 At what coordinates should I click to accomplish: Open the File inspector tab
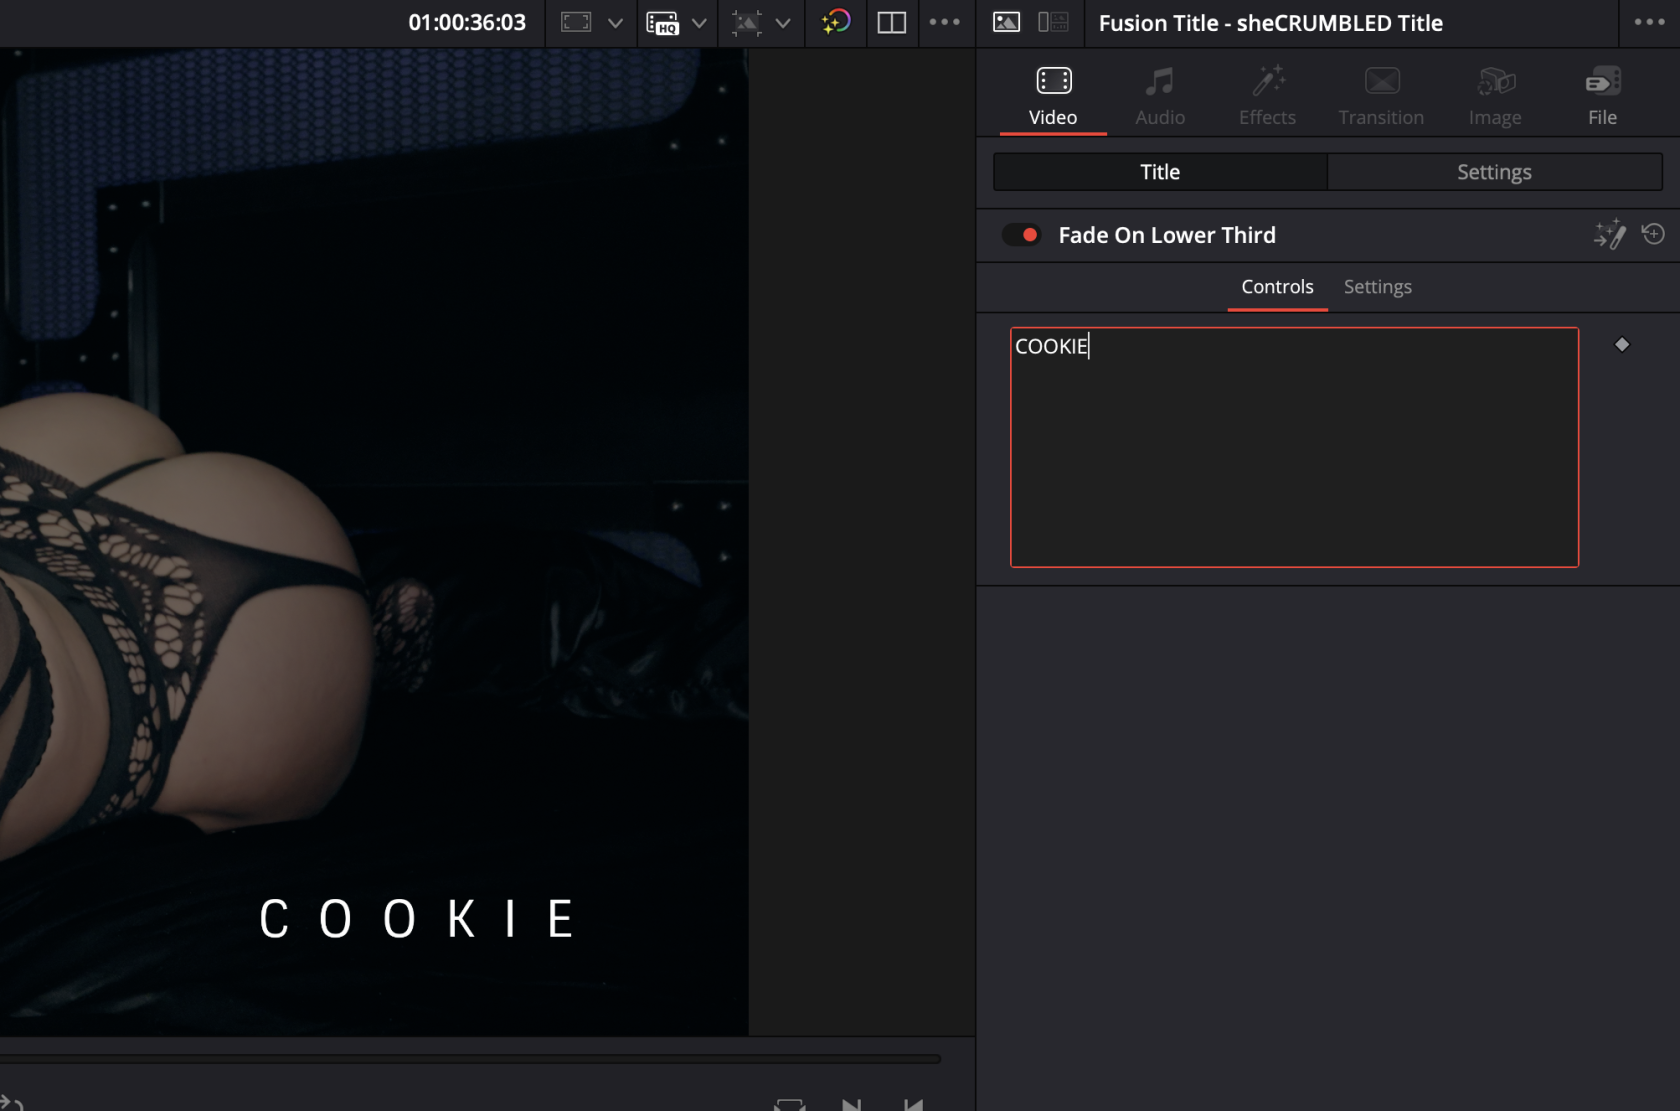click(1602, 96)
